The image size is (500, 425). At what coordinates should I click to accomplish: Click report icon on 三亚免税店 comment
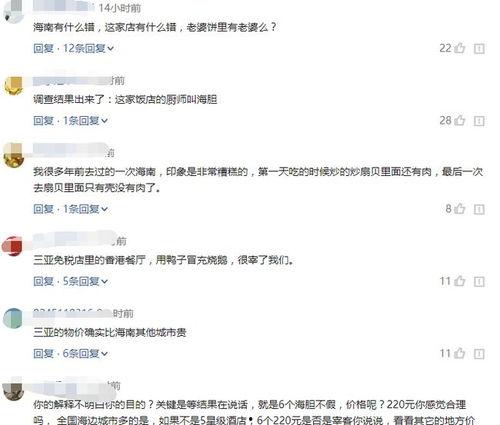pyautogui.click(x=479, y=282)
